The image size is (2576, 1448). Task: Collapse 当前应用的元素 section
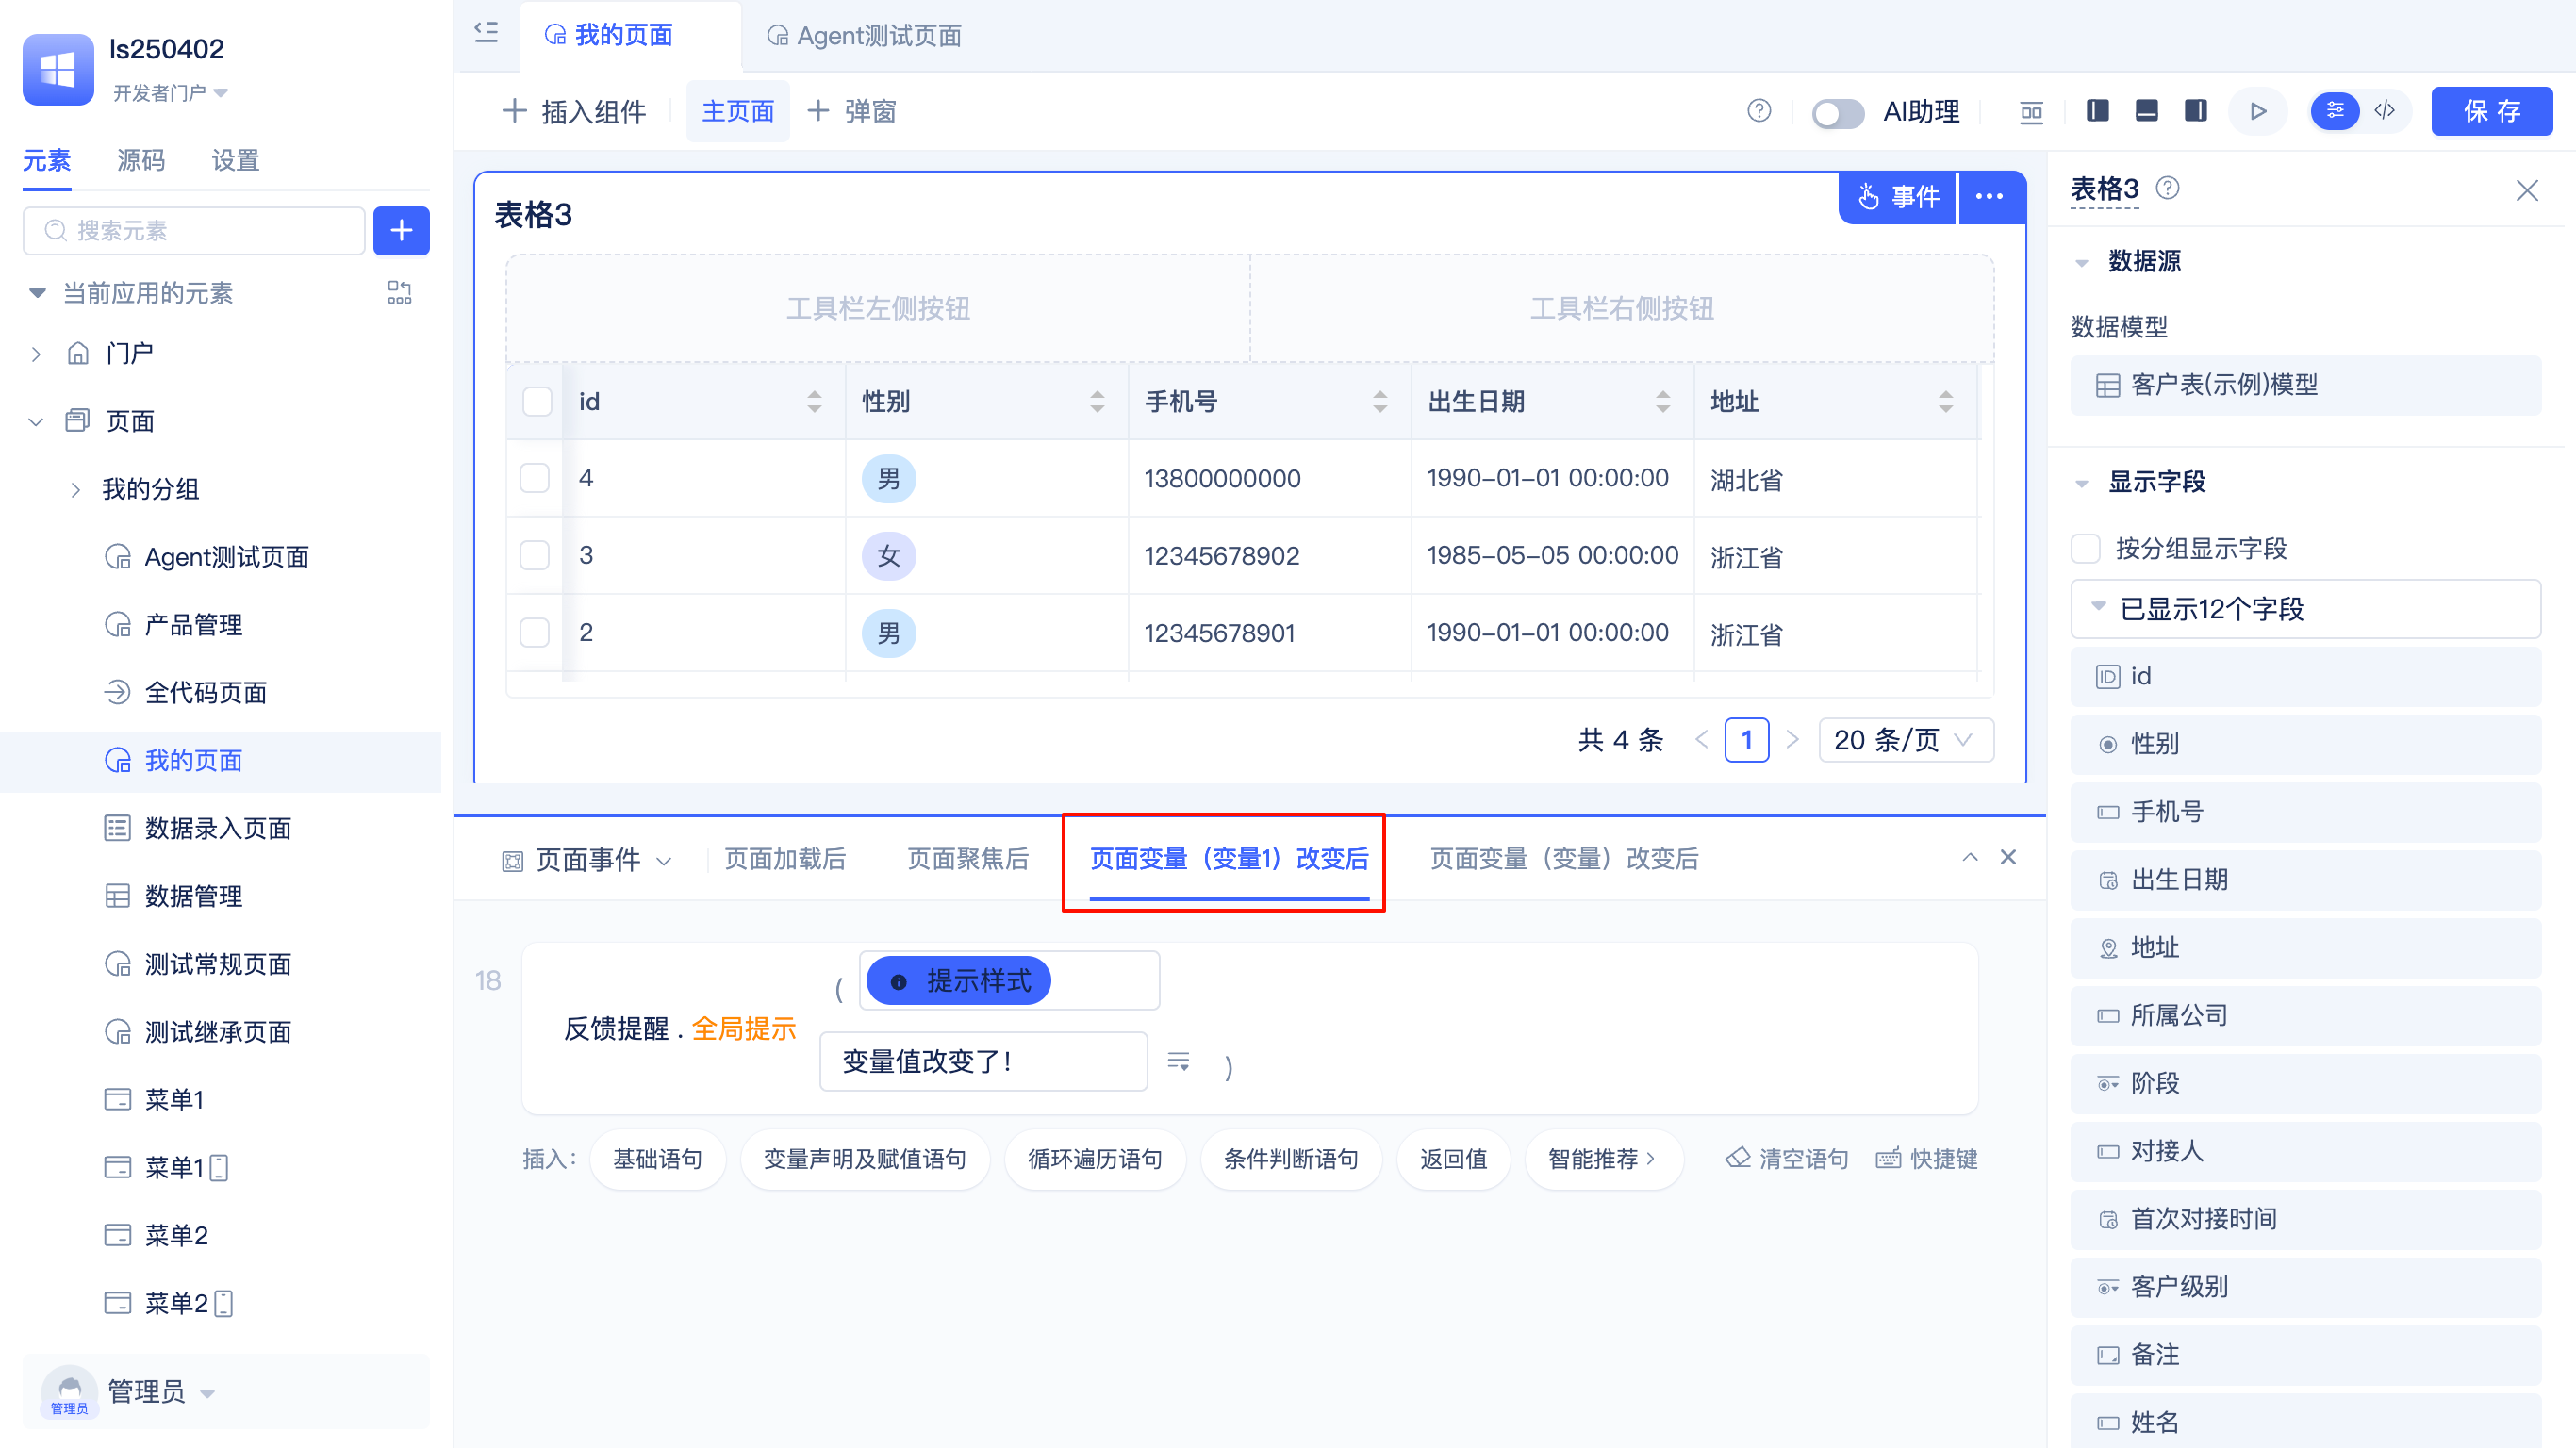tap(37, 293)
